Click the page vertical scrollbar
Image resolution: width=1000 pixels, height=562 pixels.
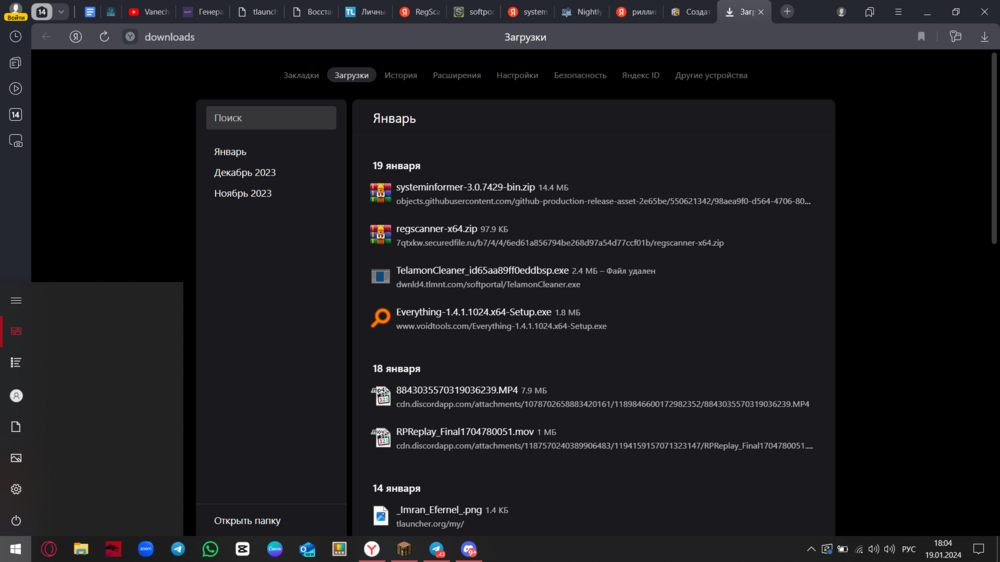click(x=994, y=147)
